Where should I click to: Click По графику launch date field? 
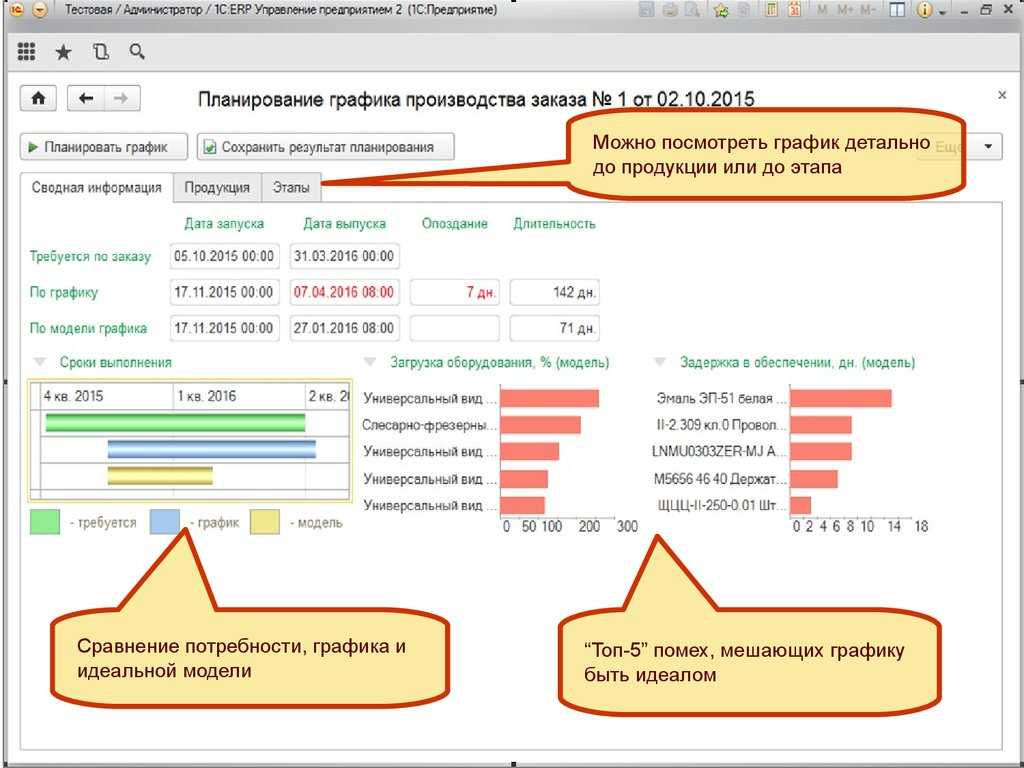225,292
